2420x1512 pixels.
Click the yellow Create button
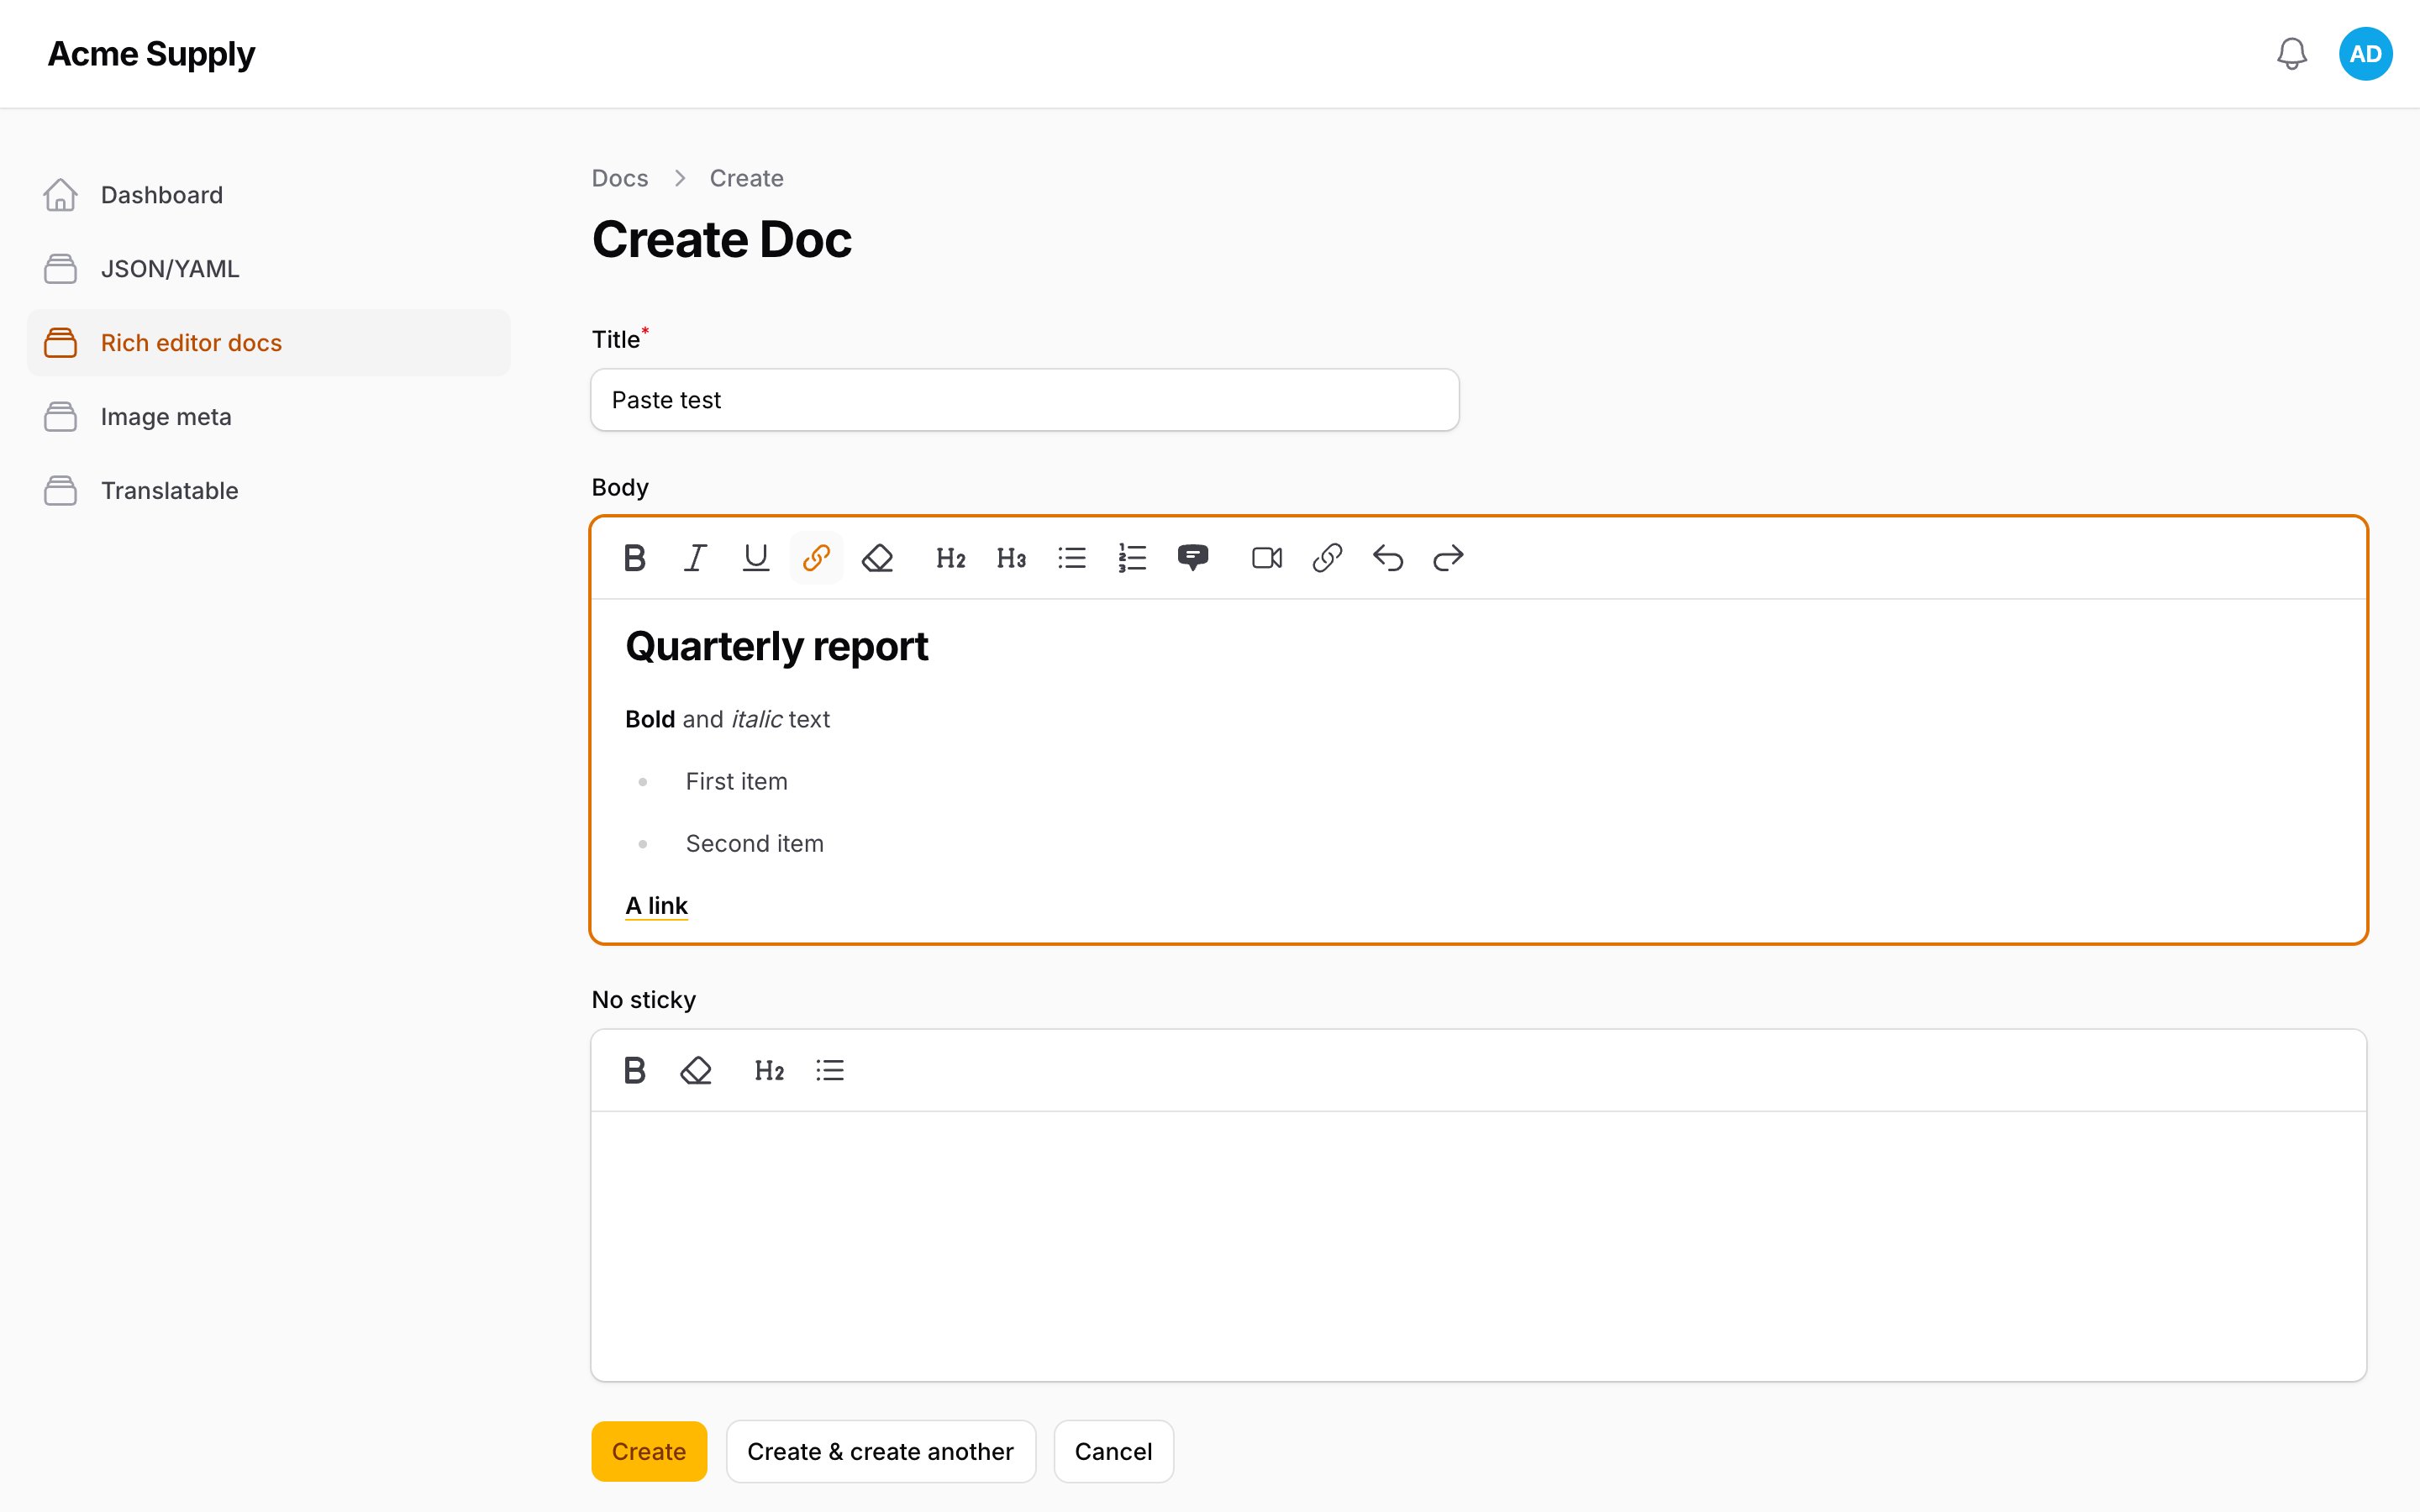point(649,1451)
